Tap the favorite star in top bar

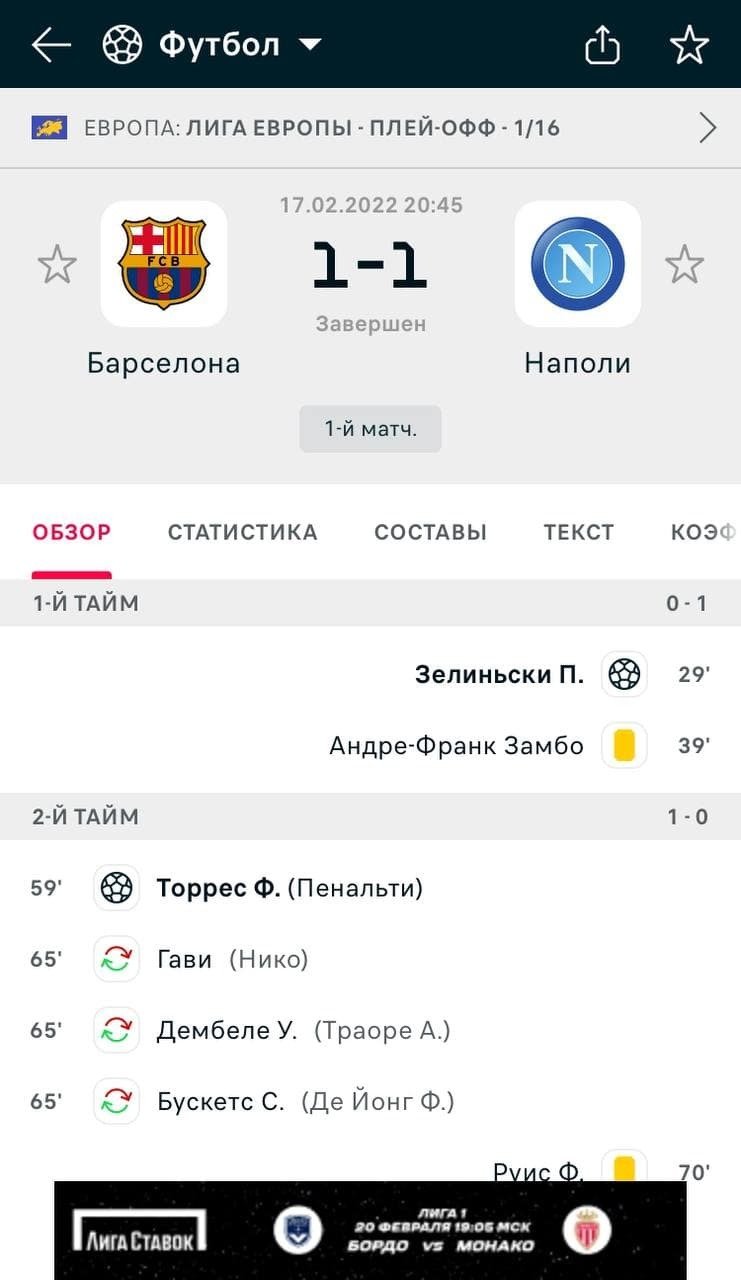click(689, 45)
